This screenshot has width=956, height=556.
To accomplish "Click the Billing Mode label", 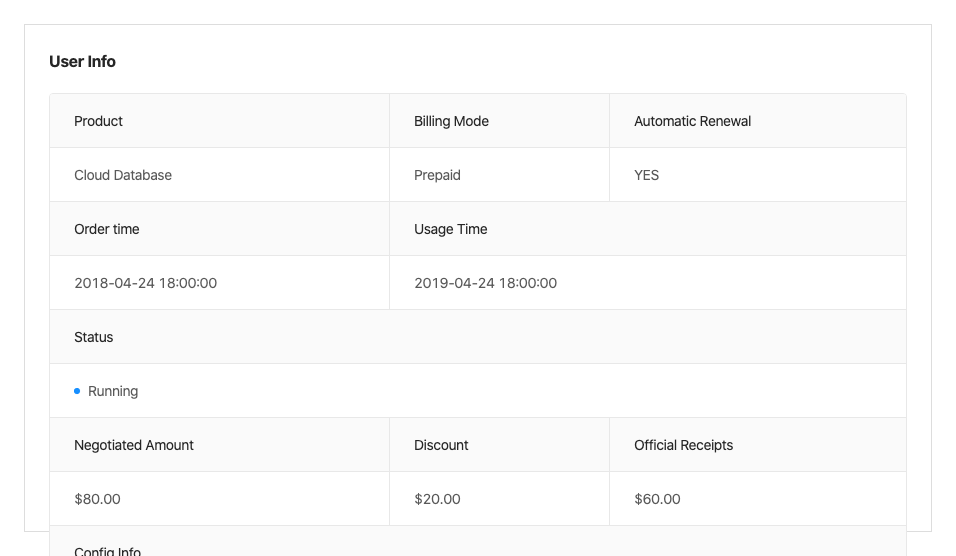I will point(451,121).
